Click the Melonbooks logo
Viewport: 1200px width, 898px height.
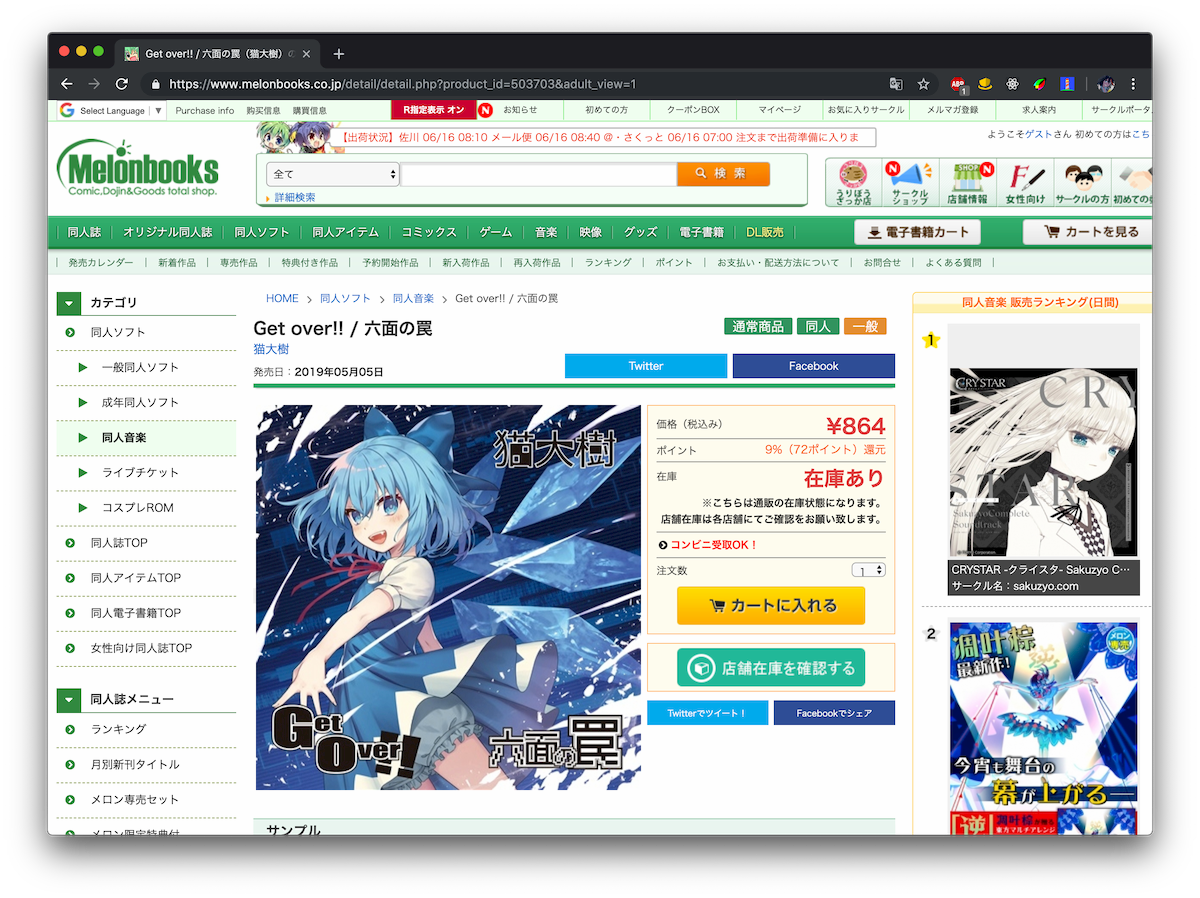[x=137, y=168]
